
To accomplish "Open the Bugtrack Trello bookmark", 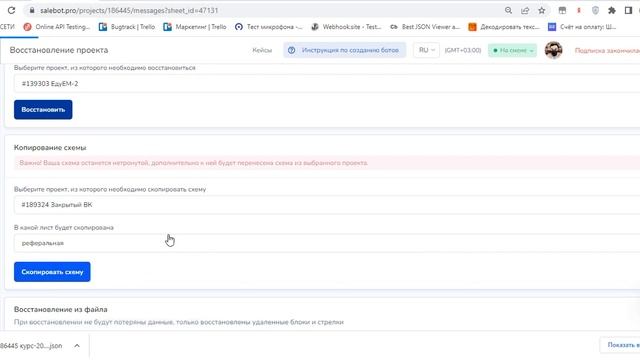I will pos(127,27).
